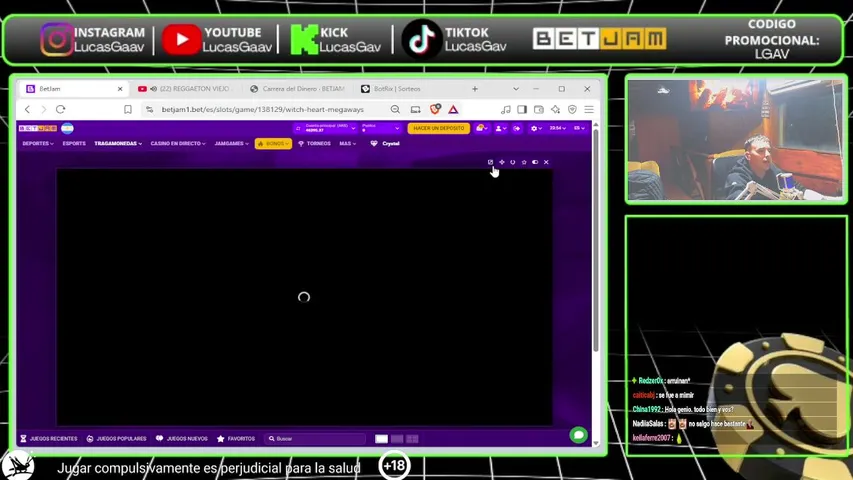Screen dimensions: 853x480
Task: Go back in browser history
Action: point(27,109)
